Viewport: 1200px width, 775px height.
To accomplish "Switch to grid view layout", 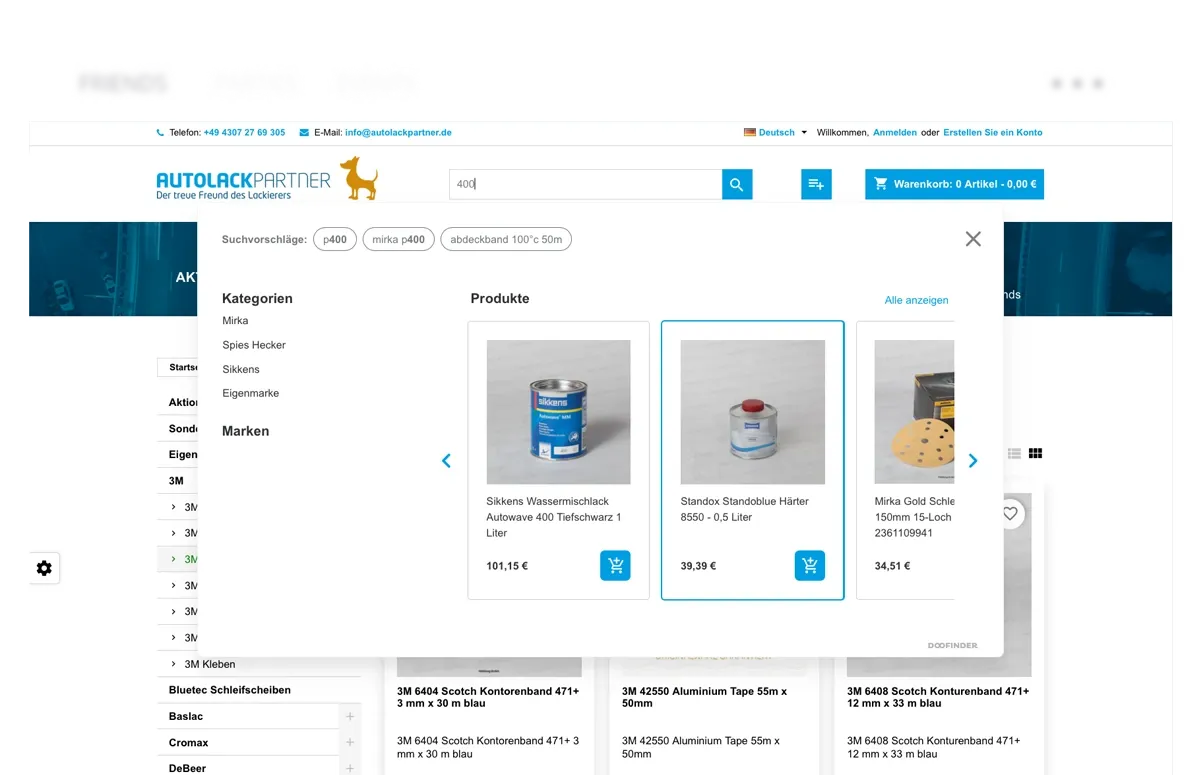I will (1035, 454).
